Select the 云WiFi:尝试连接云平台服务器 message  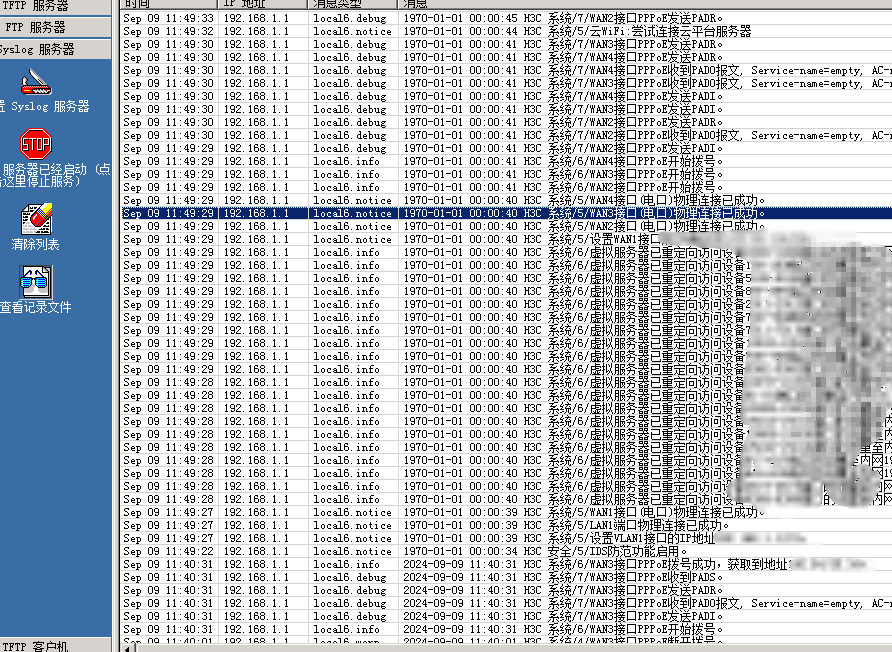coord(649,31)
